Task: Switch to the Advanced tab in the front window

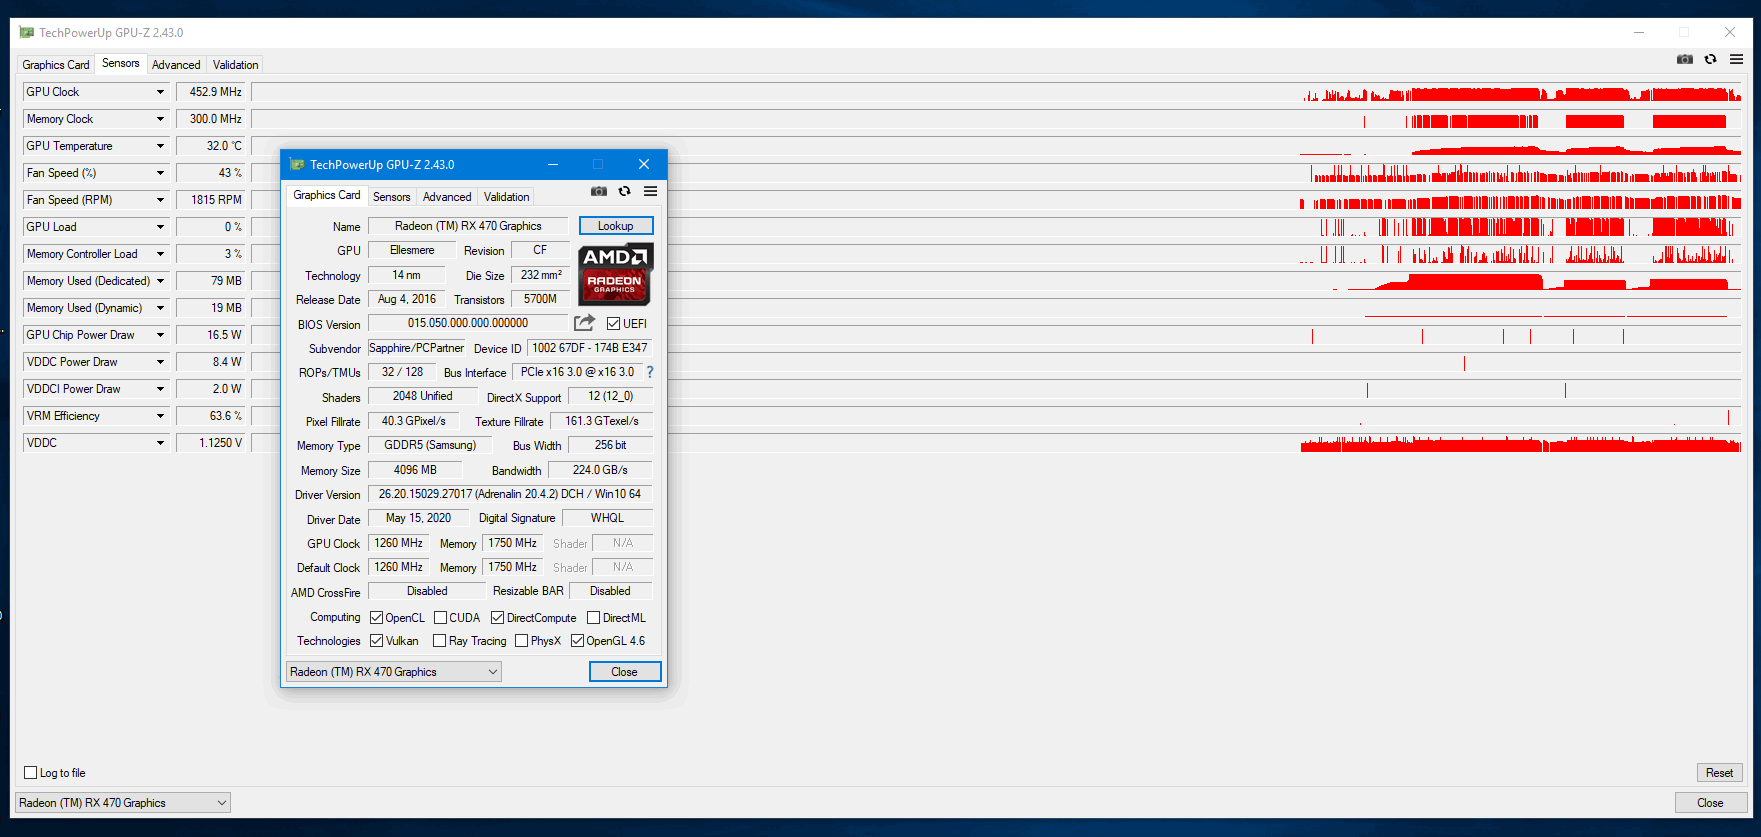Action: coord(447,197)
